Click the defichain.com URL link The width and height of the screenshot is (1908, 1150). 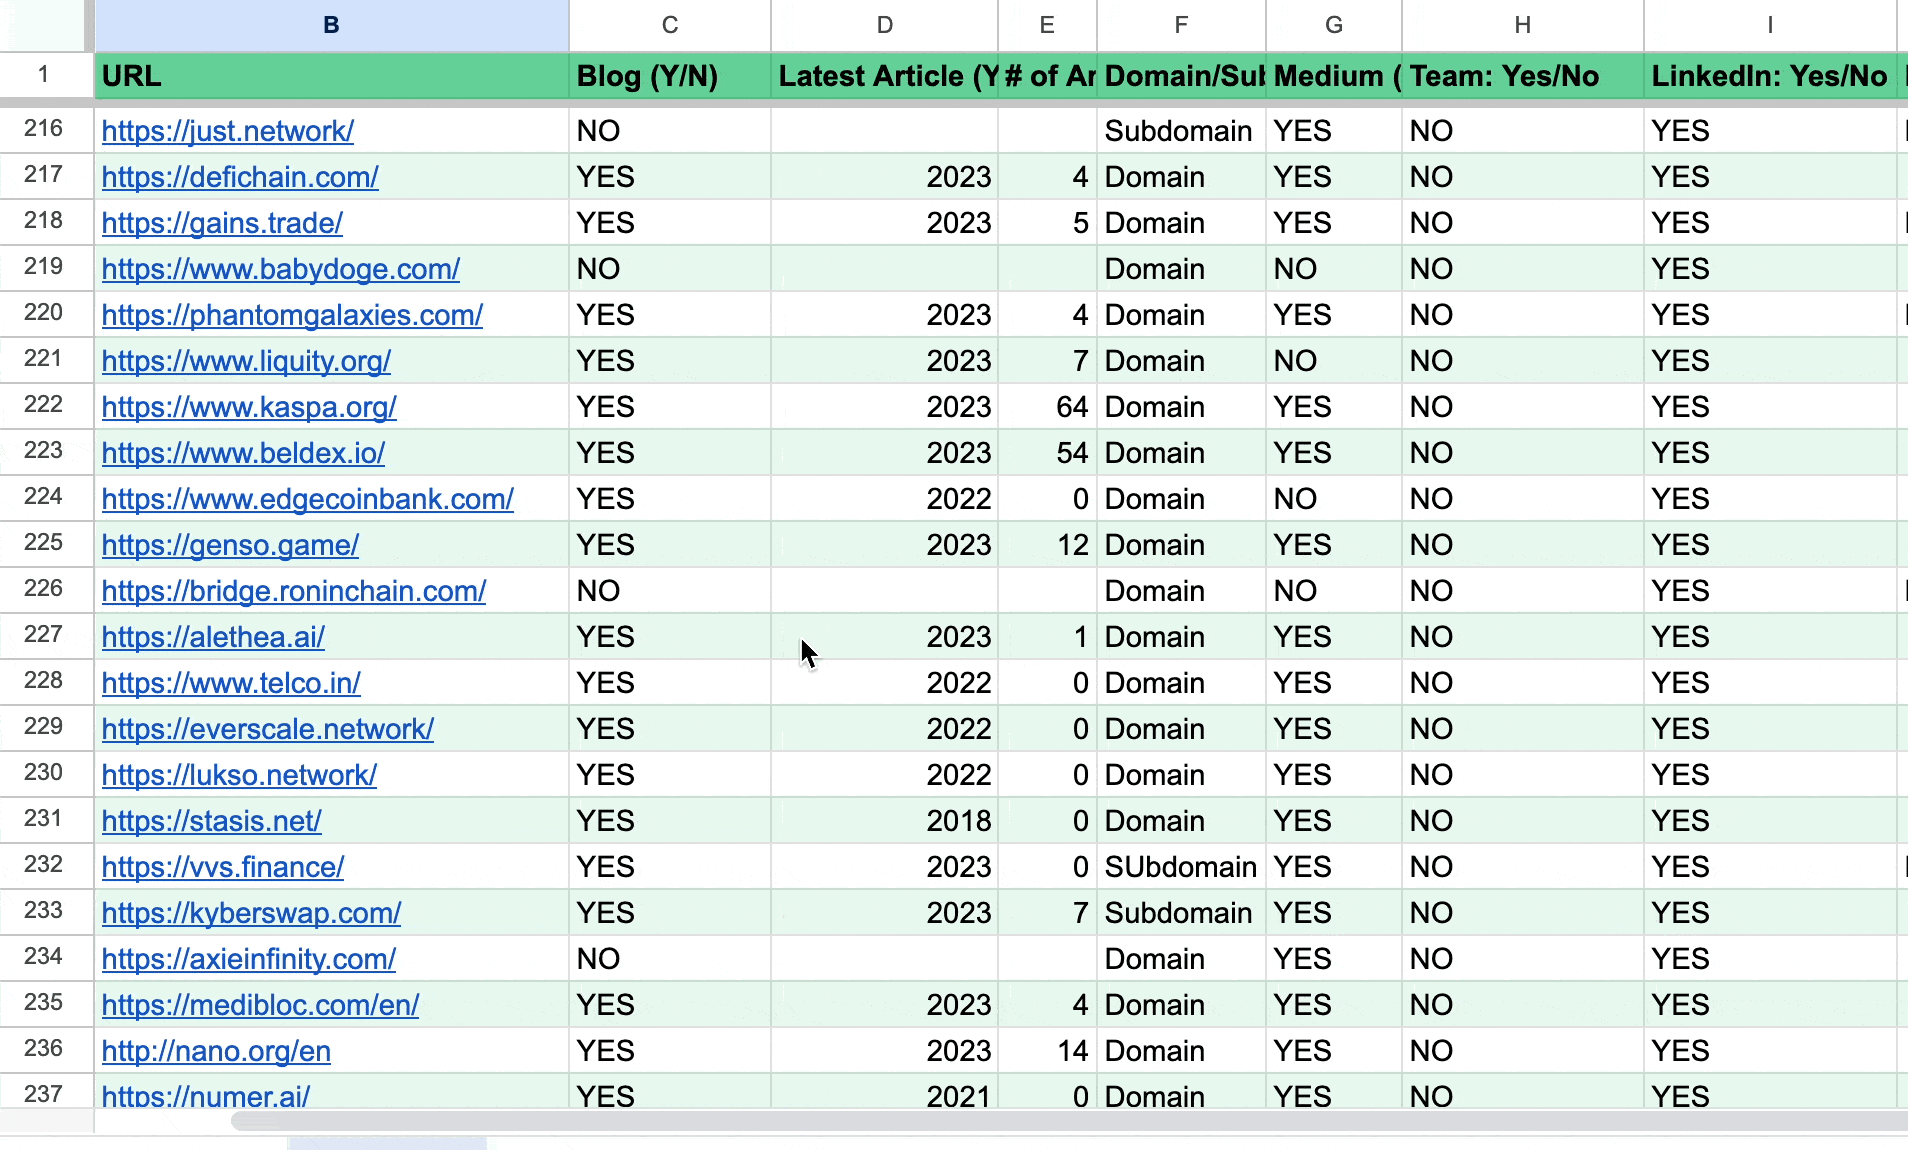coord(240,177)
